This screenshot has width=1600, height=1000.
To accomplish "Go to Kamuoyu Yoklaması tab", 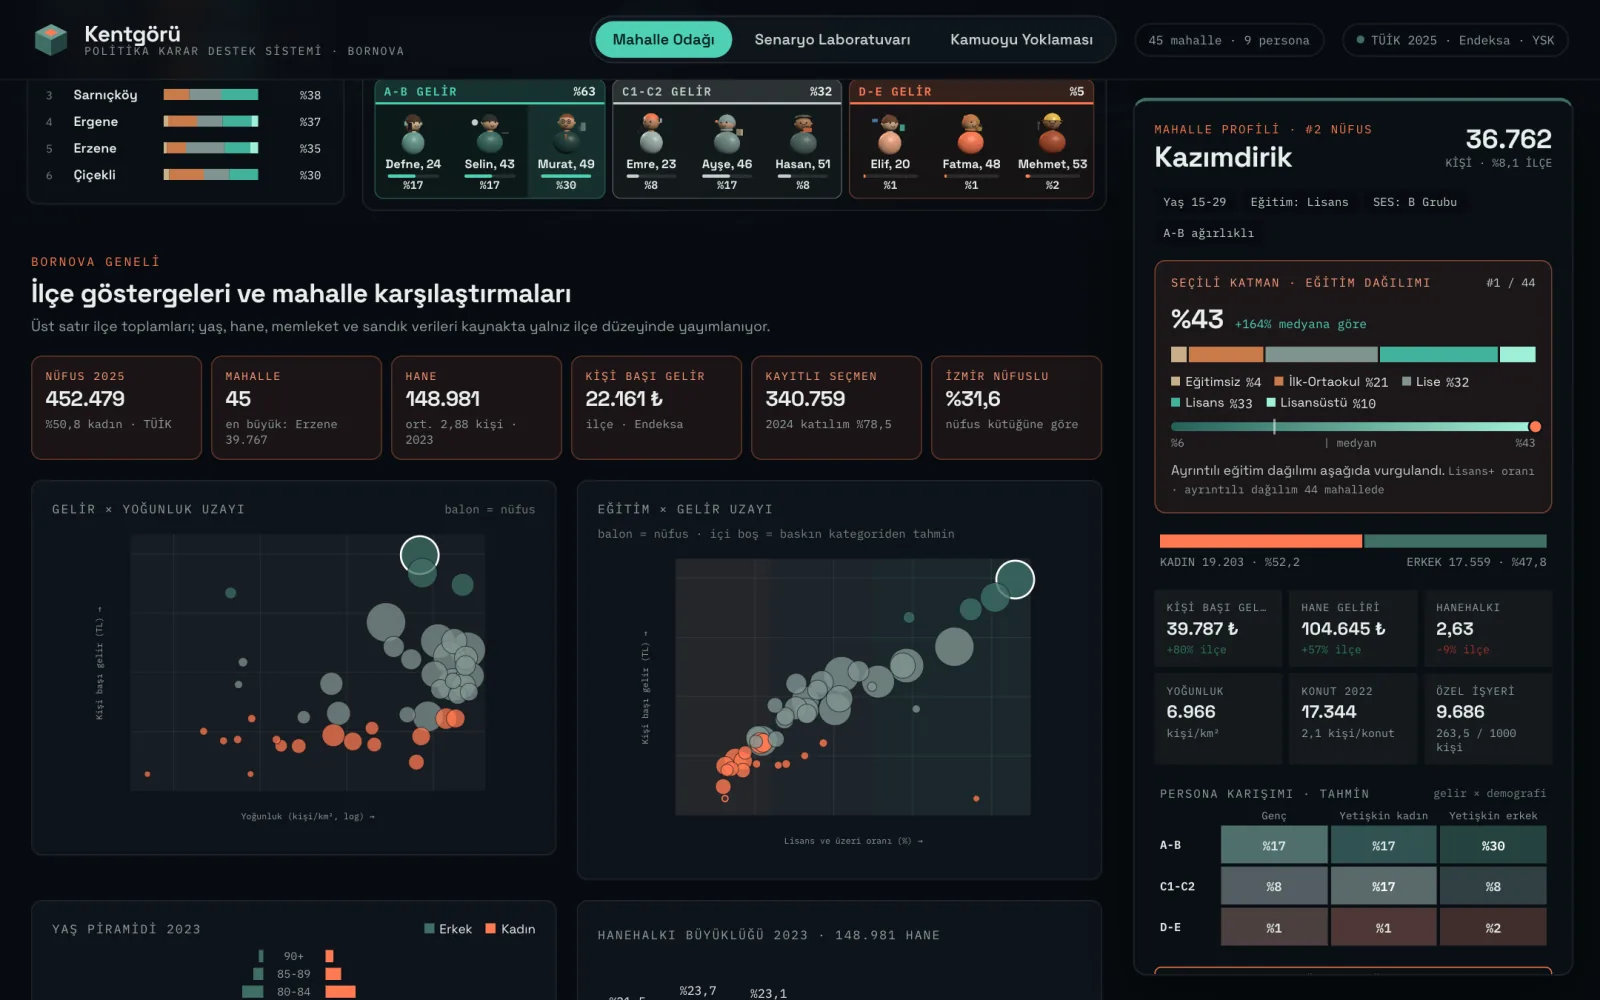I will [x=1021, y=40].
